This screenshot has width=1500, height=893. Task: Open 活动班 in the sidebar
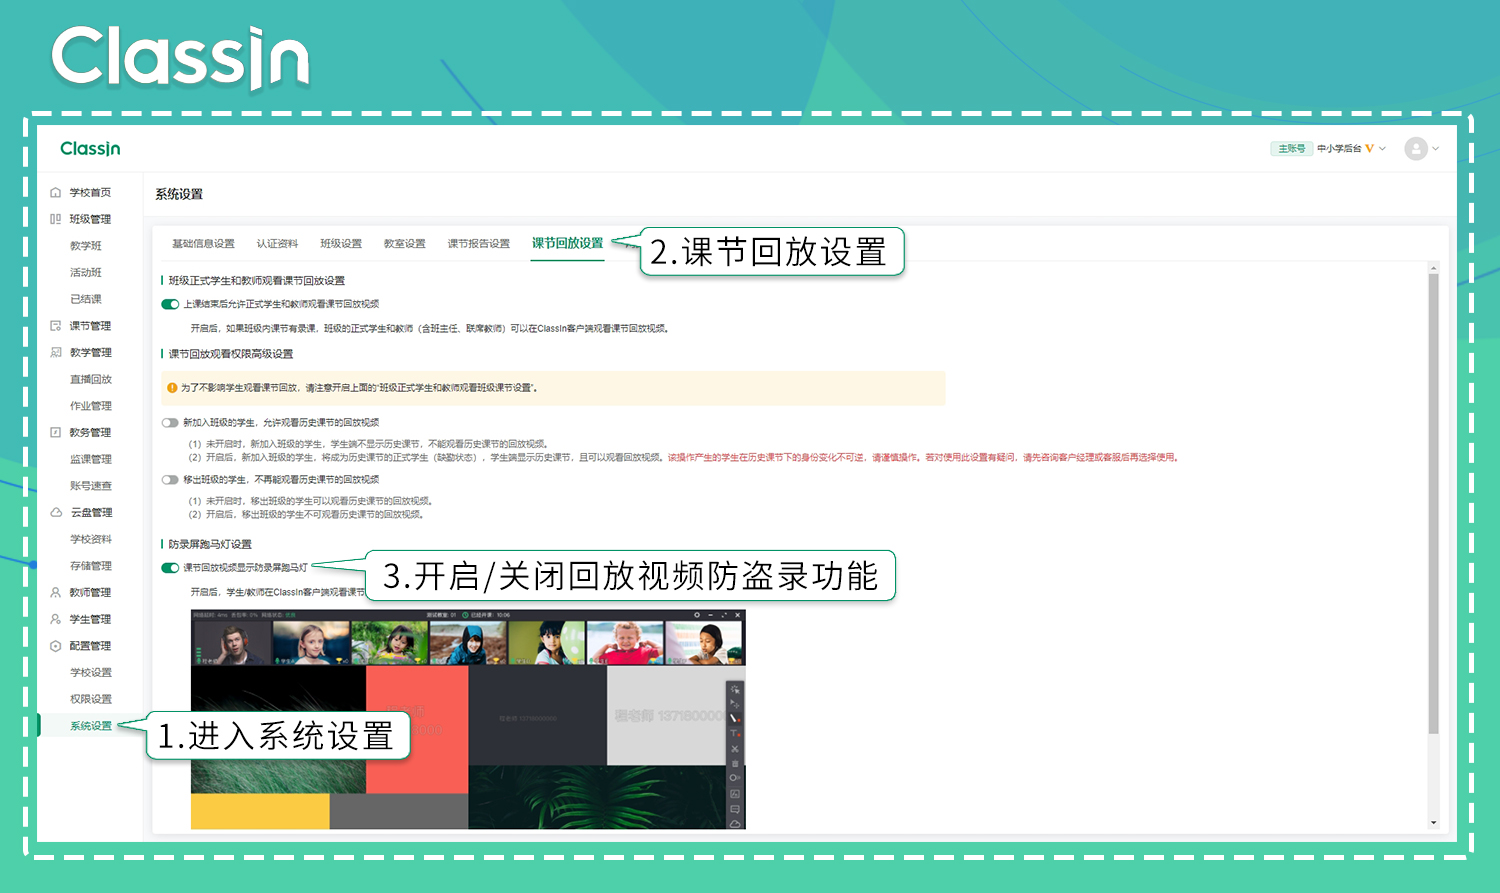[x=86, y=272]
